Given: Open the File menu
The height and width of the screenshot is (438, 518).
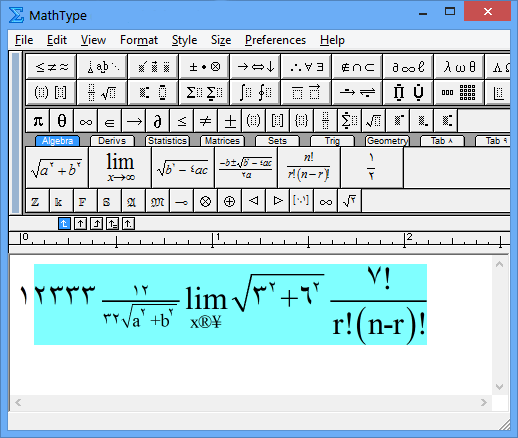Looking at the screenshot, I should click(x=24, y=40).
